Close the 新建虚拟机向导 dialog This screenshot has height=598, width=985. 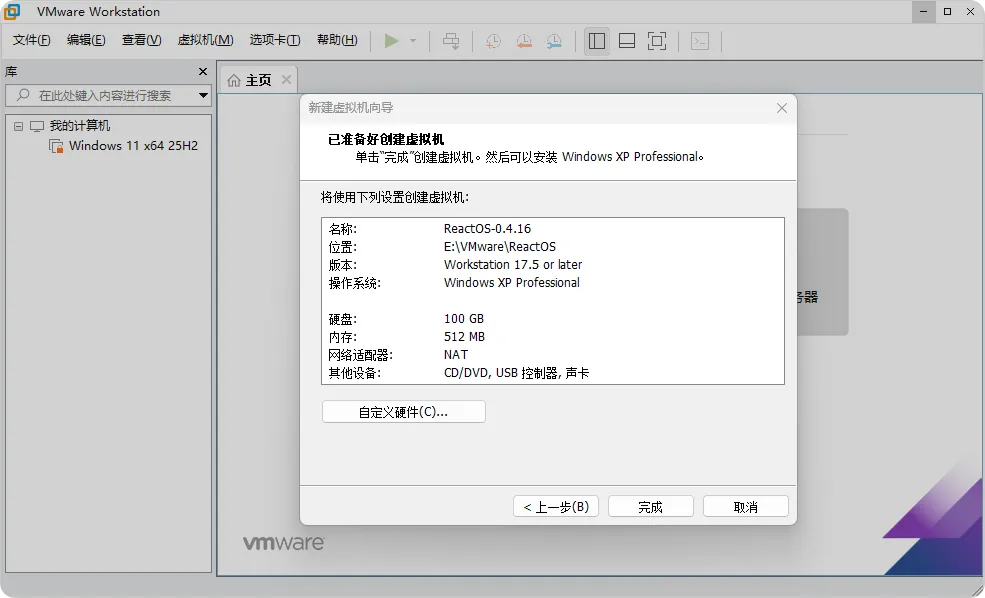(x=781, y=108)
